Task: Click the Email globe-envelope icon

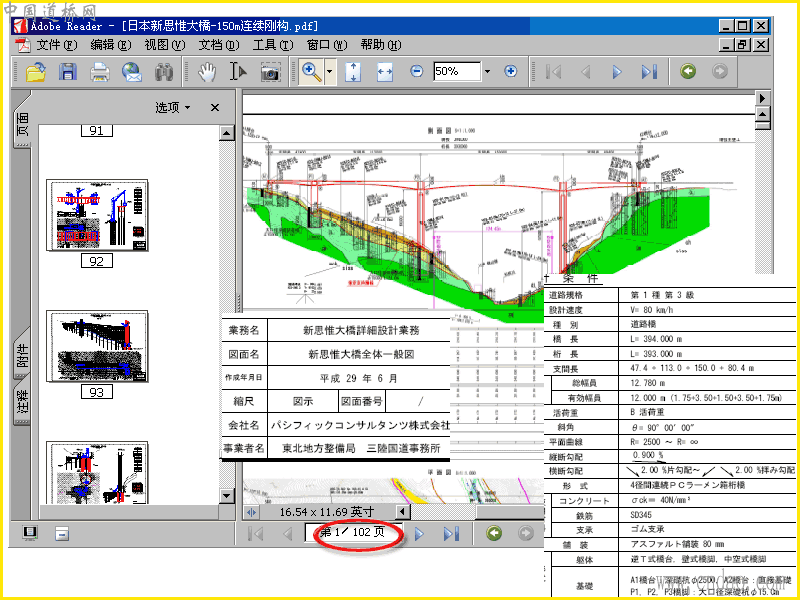Action: coord(132,72)
